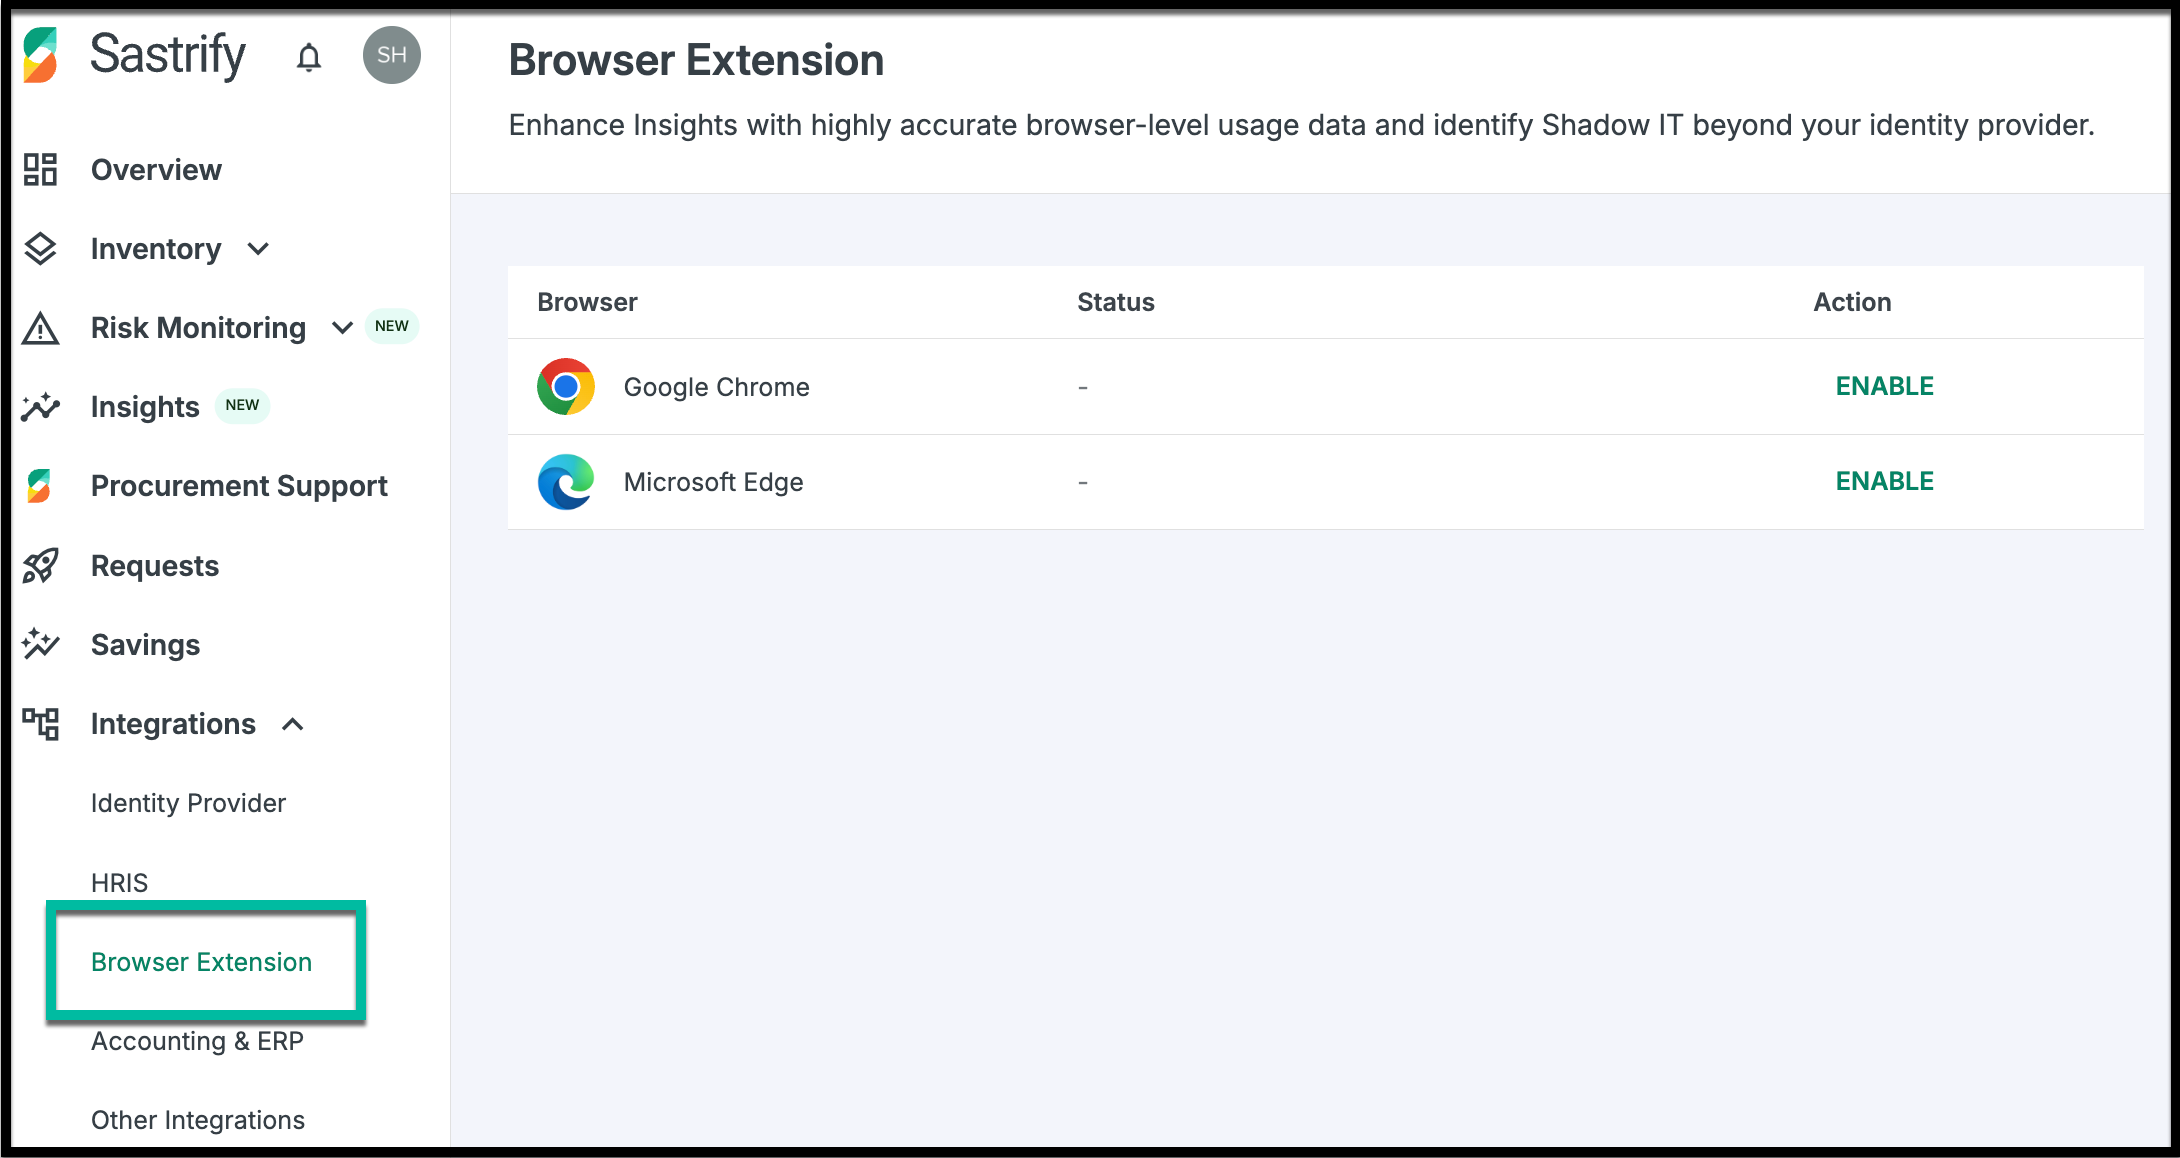This screenshot has width=2180, height=1158.
Task: Collapse the Integrations section chevron
Action: click(293, 724)
